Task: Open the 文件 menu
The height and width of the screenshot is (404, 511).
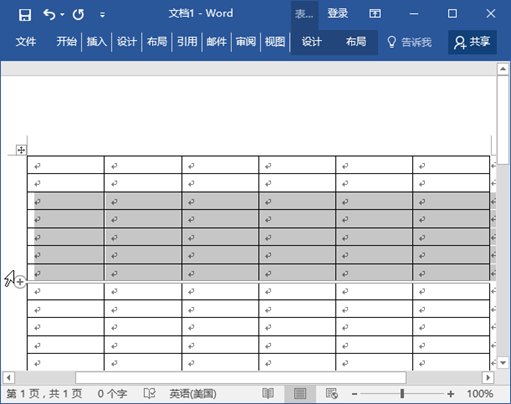Action: point(26,42)
